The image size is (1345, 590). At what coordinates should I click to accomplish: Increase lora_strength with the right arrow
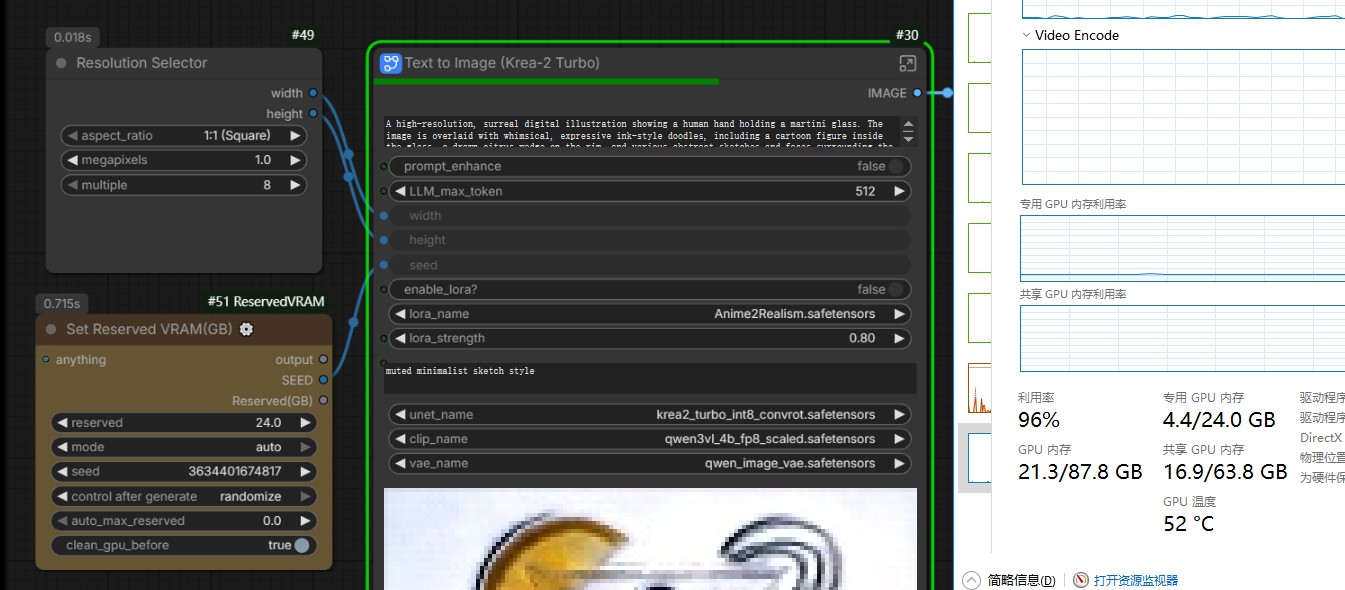click(899, 338)
